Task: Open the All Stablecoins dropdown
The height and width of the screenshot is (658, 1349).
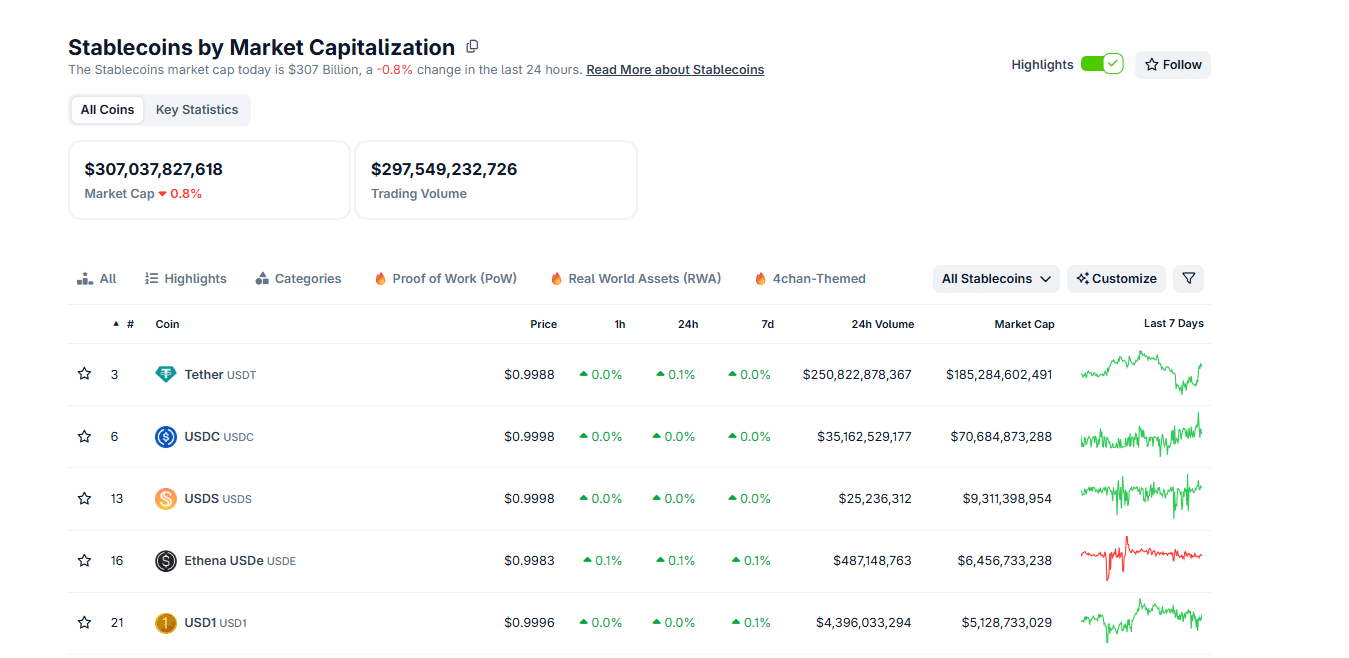Action: pyautogui.click(x=995, y=278)
